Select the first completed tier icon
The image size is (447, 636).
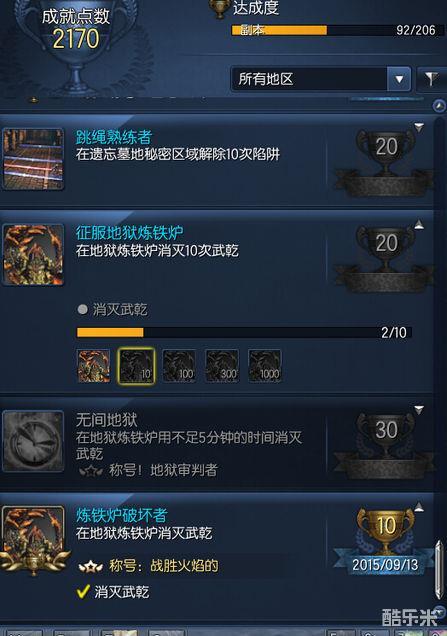click(93, 366)
